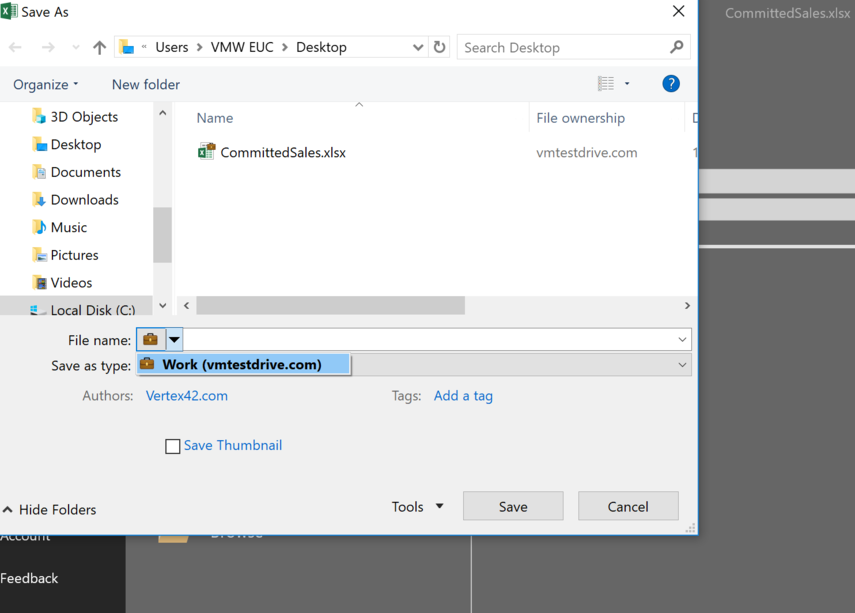Expand the Save as type dropdown
855x613 pixels.
click(x=682, y=365)
